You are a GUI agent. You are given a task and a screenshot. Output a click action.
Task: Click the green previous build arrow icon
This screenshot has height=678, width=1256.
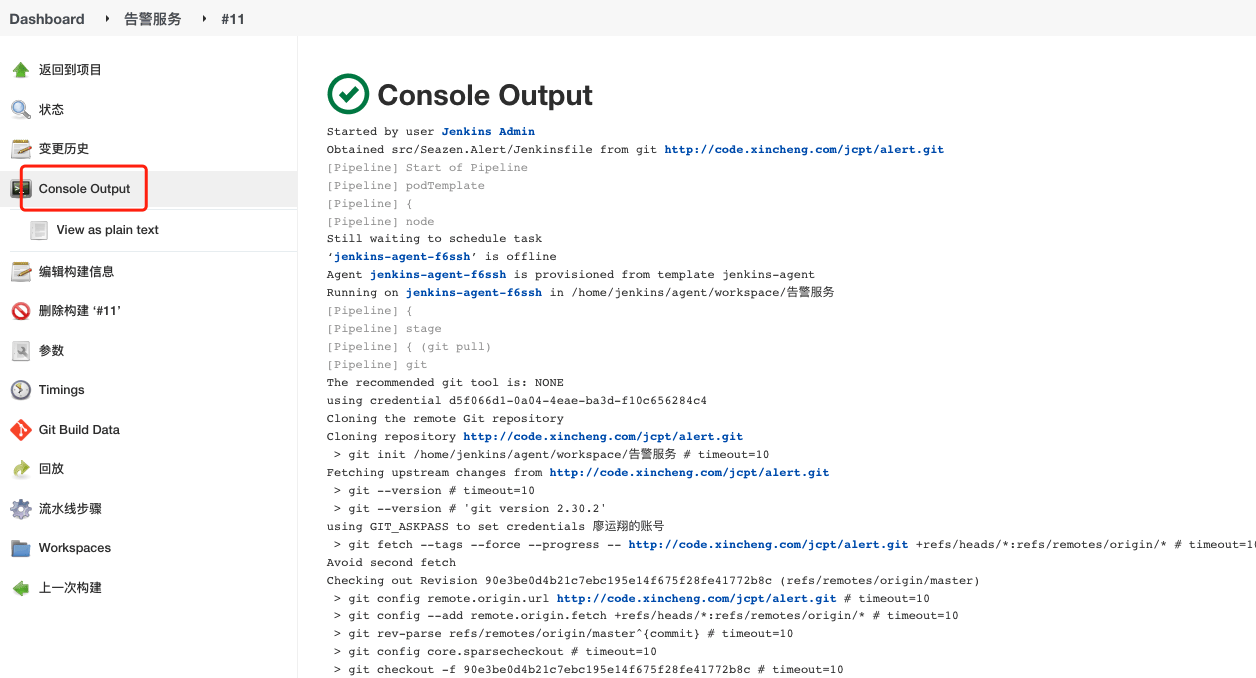pyautogui.click(x=20, y=588)
